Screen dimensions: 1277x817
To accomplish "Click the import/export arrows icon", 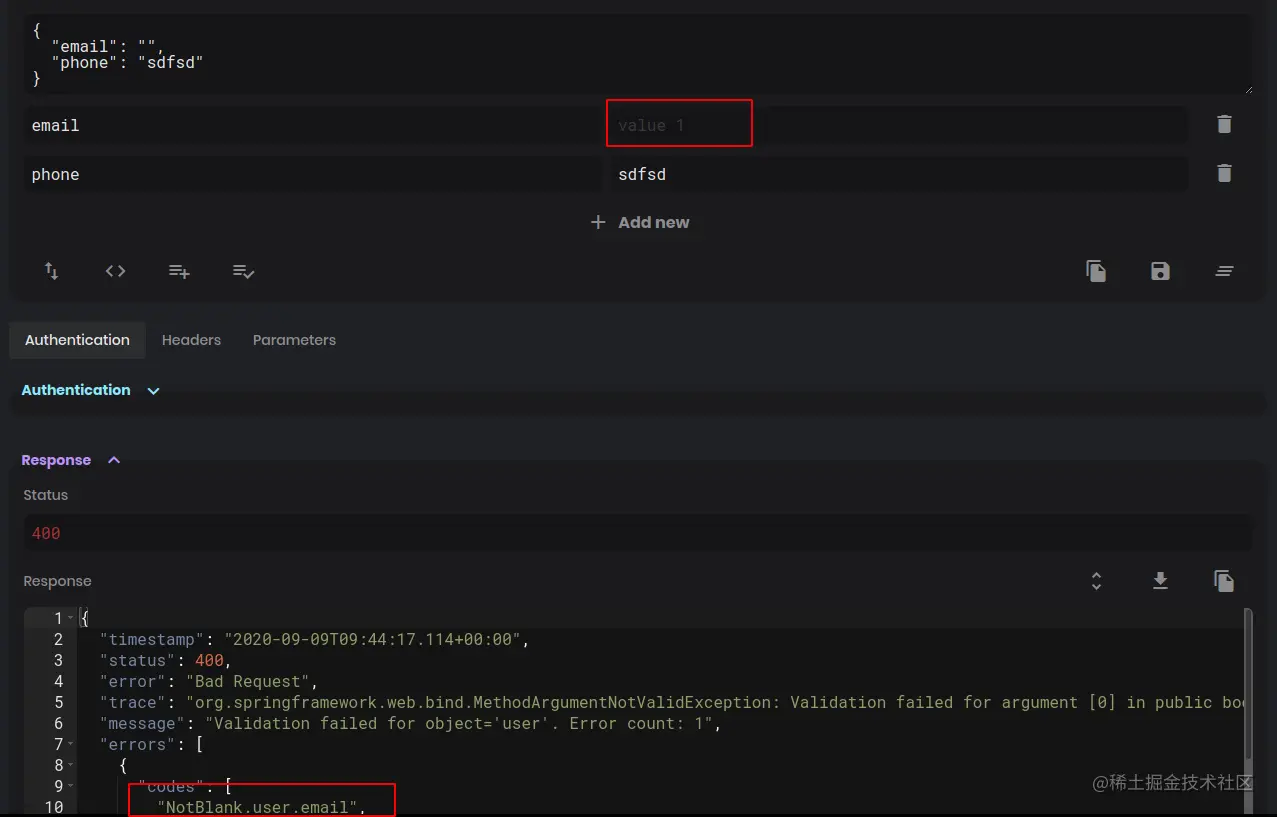I will pyautogui.click(x=52, y=271).
